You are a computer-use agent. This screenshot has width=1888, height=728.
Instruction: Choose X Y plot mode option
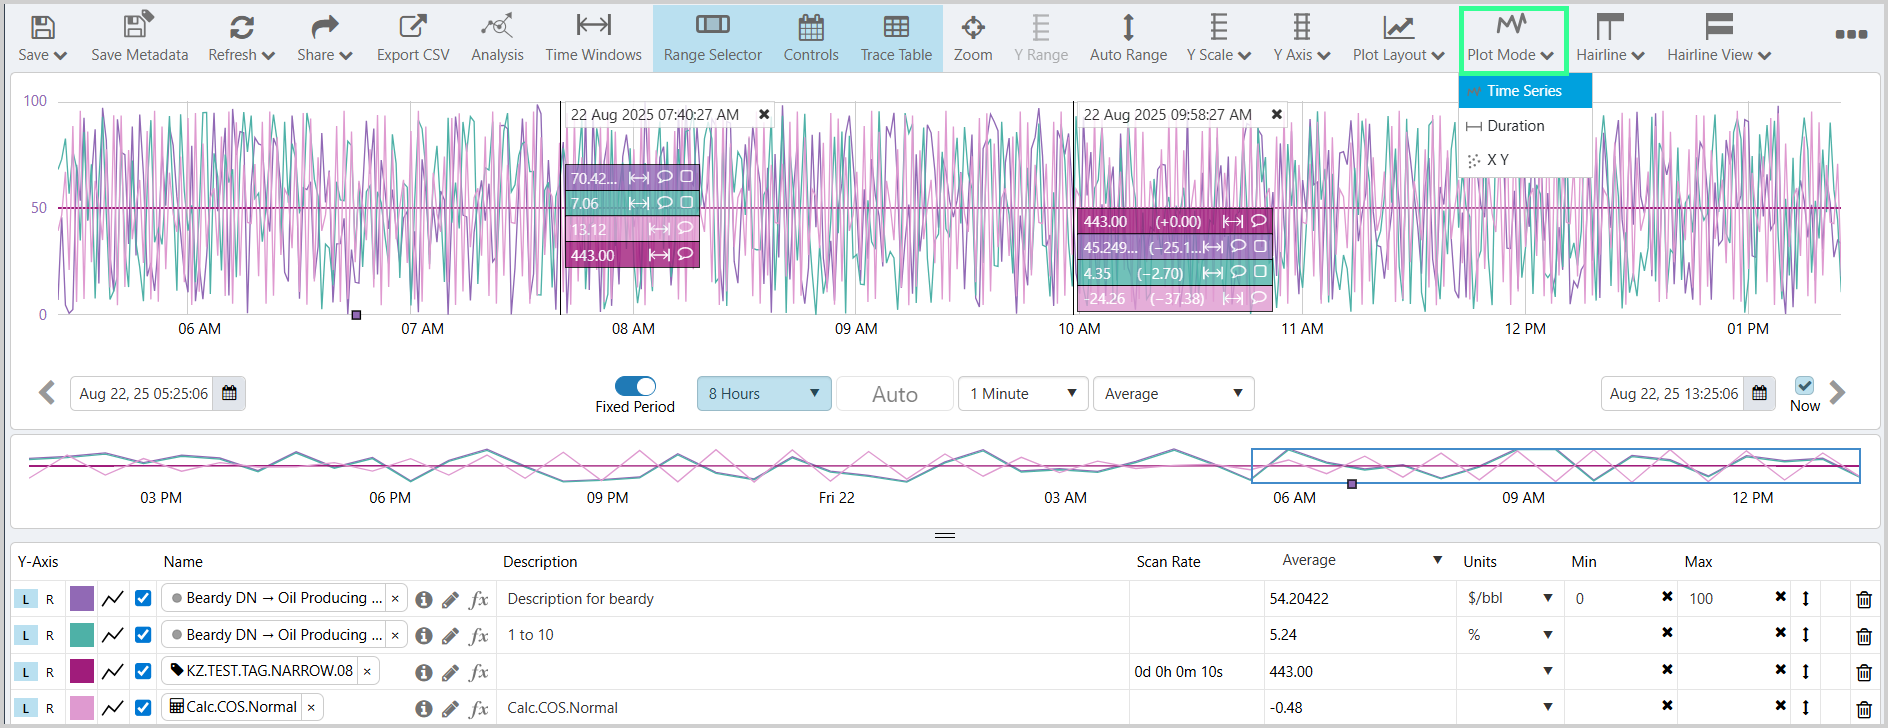pyautogui.click(x=1497, y=160)
